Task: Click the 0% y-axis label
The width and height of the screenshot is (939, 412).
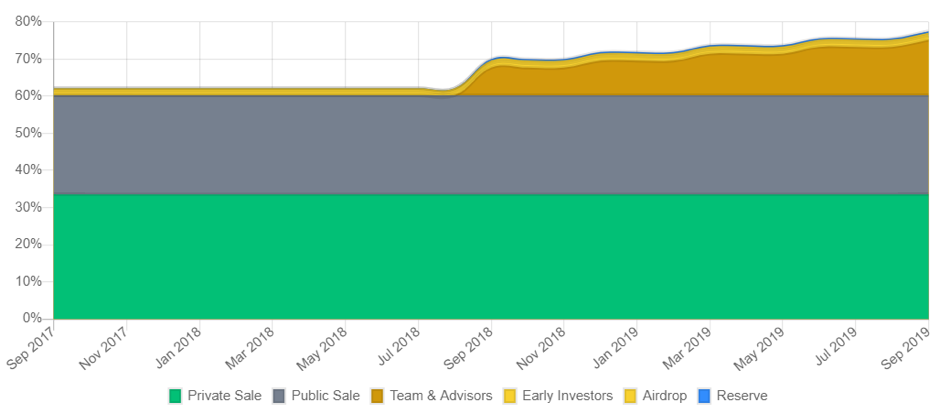Action: pos(32,319)
